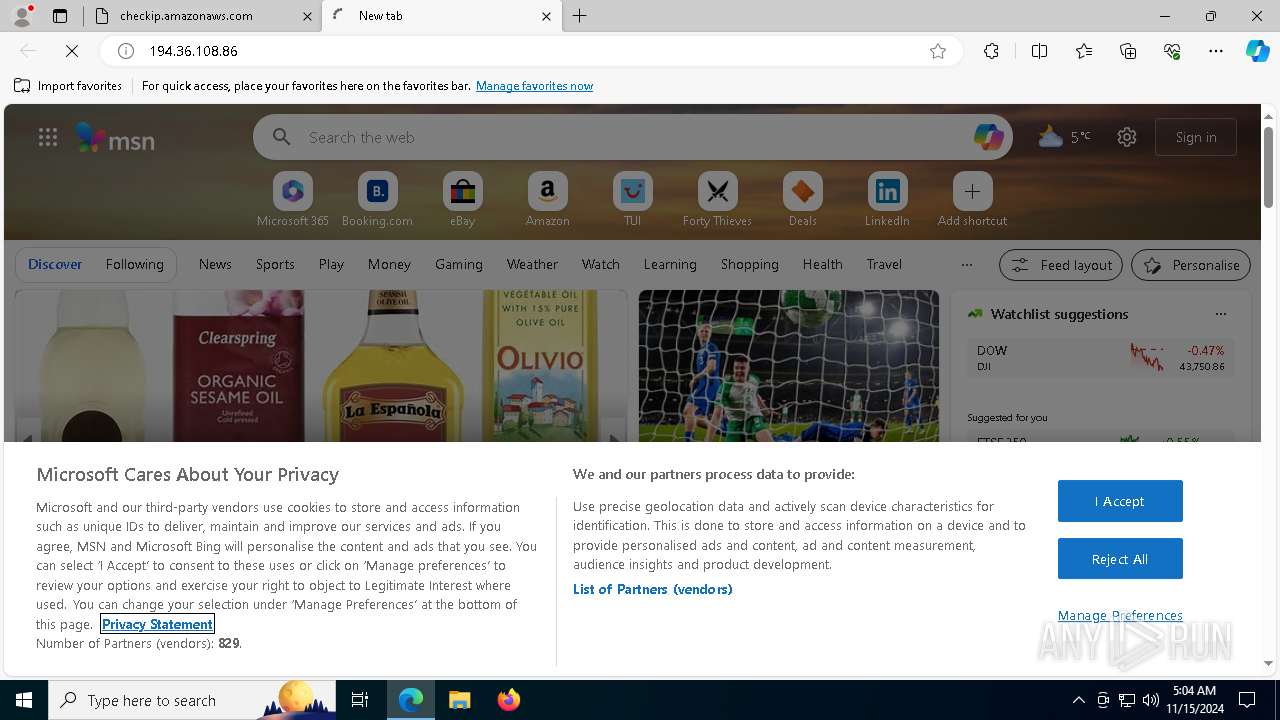1280x720 pixels.
Task: Open the cooking oils article image
Action: pyautogui.click(x=321, y=366)
